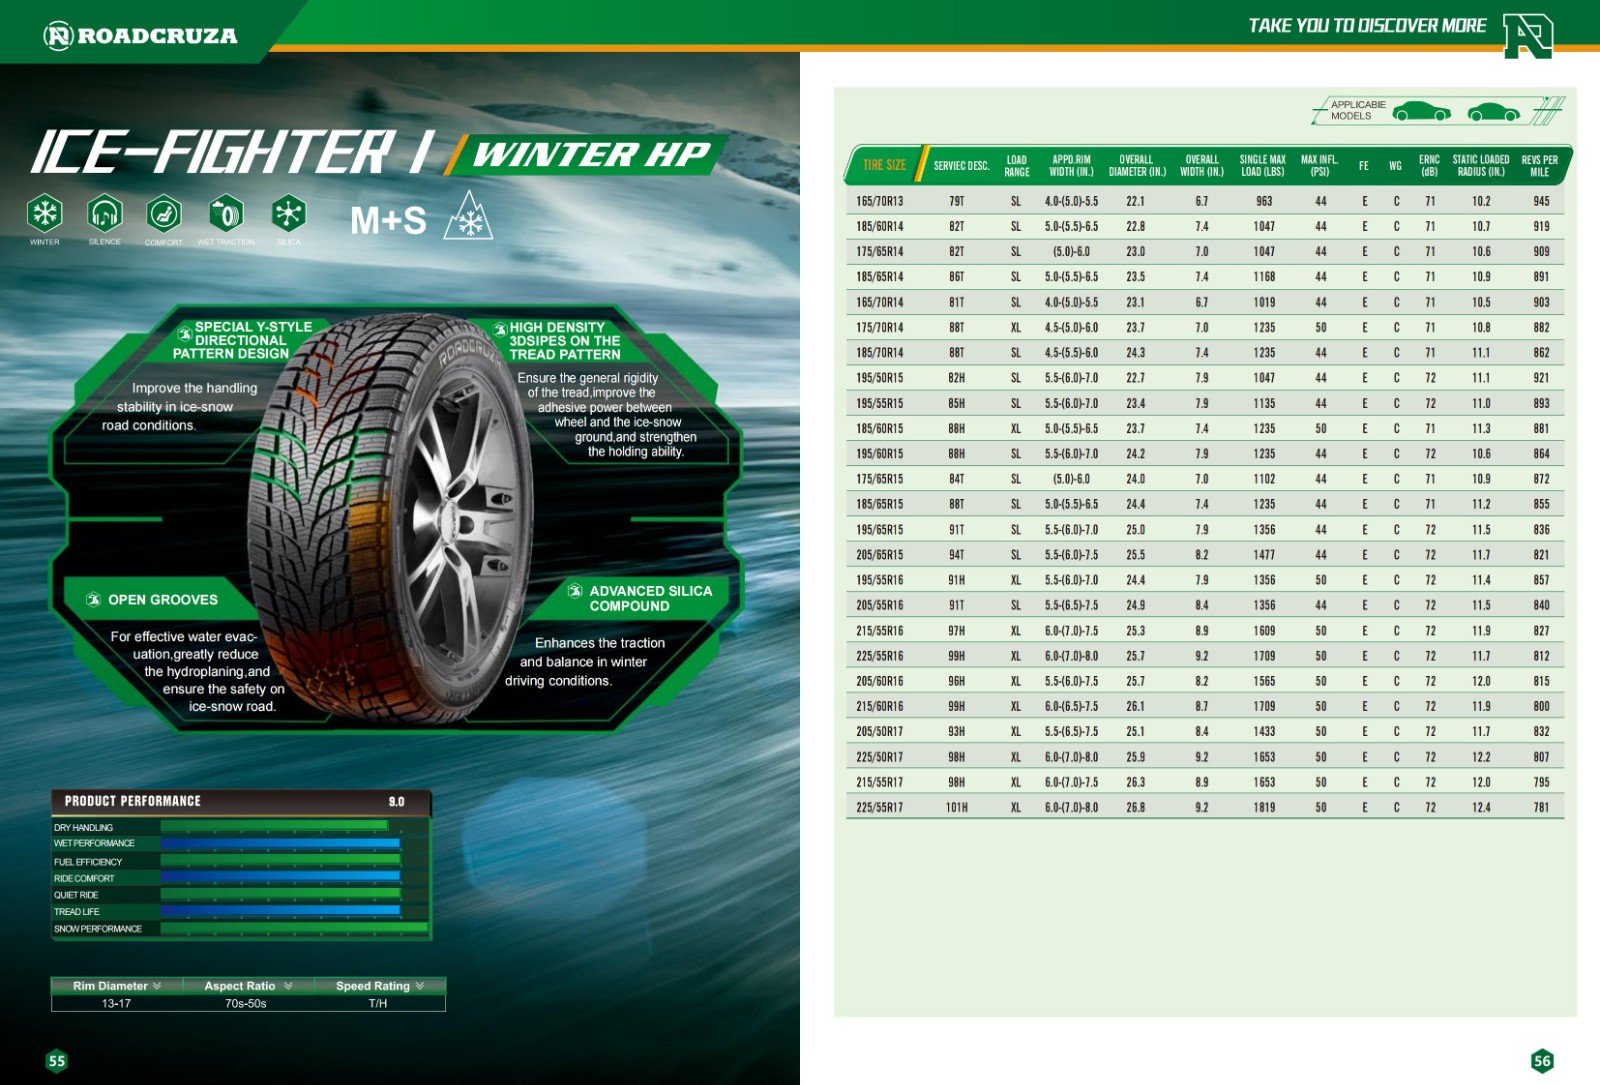Click the Roadcruza logo in the header
1600x1085 pixels.
point(141,36)
